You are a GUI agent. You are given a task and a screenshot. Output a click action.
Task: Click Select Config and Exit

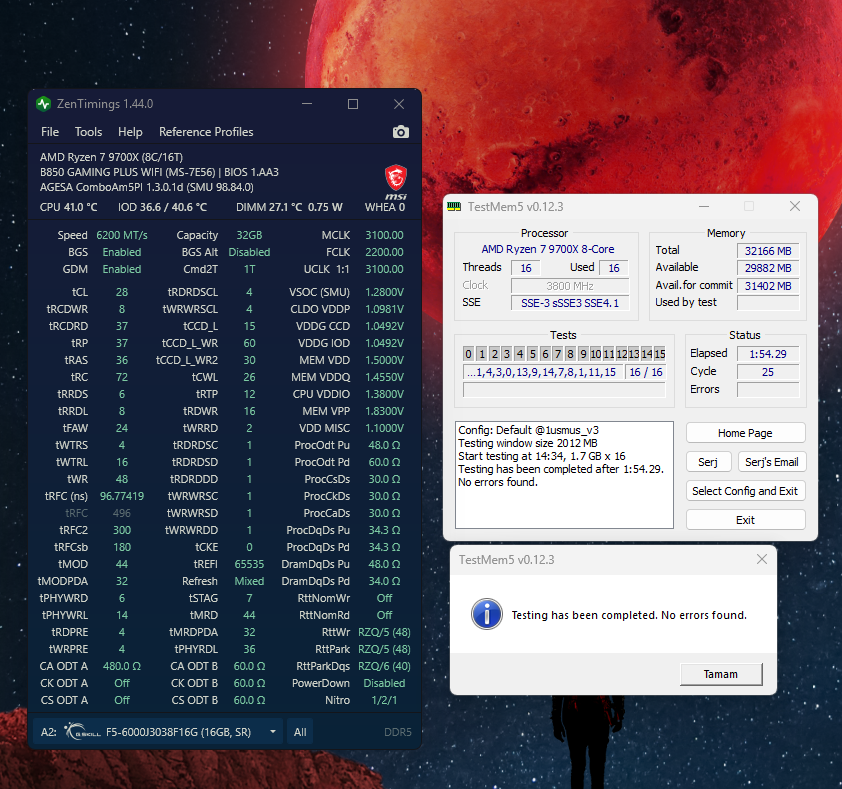coord(745,491)
